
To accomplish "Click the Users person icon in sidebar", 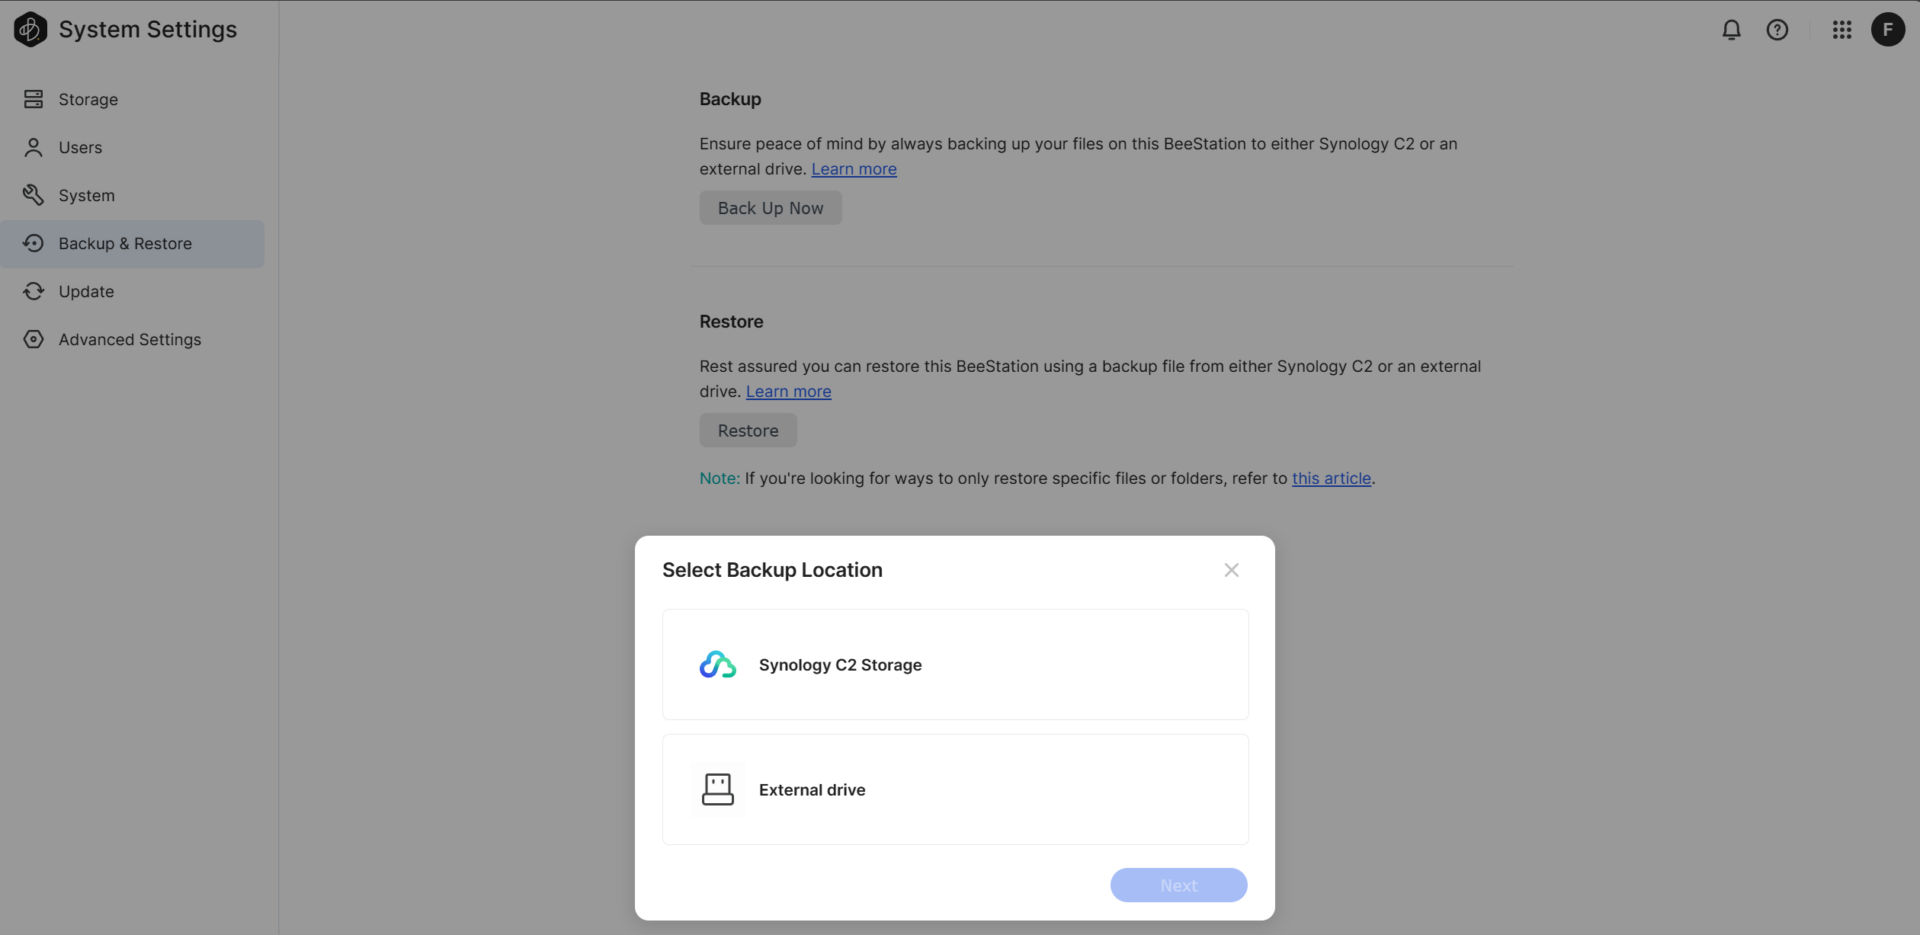I will point(34,147).
